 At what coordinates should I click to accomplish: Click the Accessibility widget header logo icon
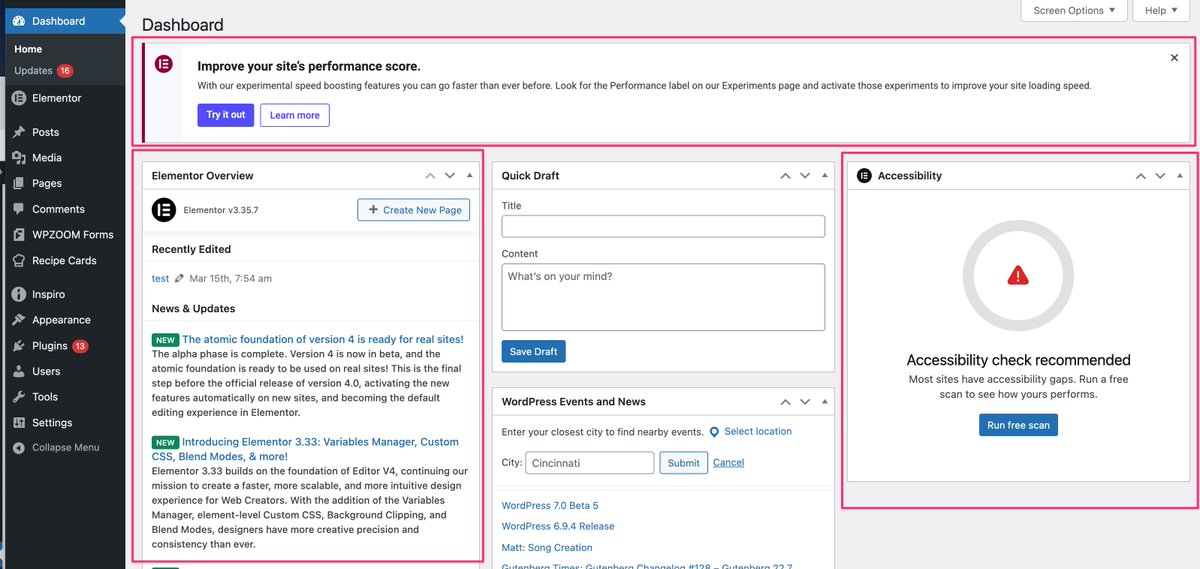click(x=864, y=176)
